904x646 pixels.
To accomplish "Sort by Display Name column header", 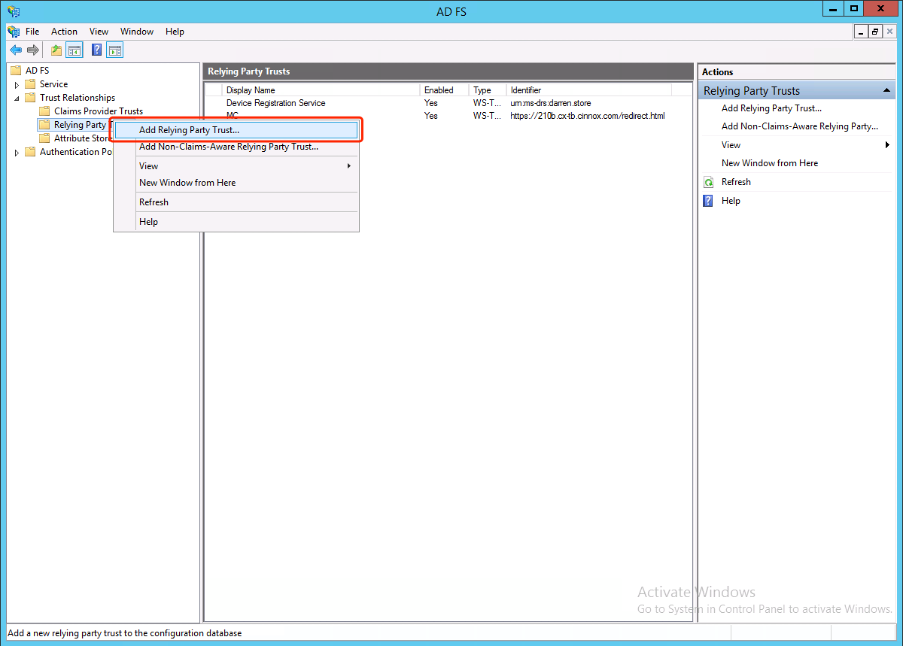I will tap(321, 90).
